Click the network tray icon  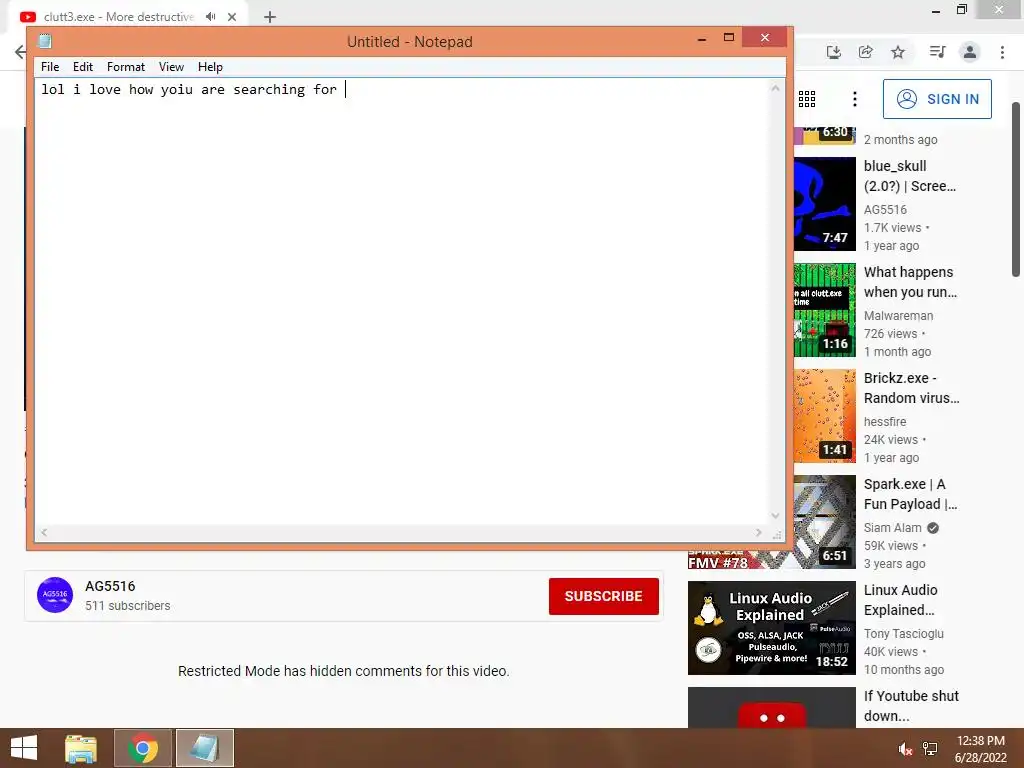[x=930, y=748]
